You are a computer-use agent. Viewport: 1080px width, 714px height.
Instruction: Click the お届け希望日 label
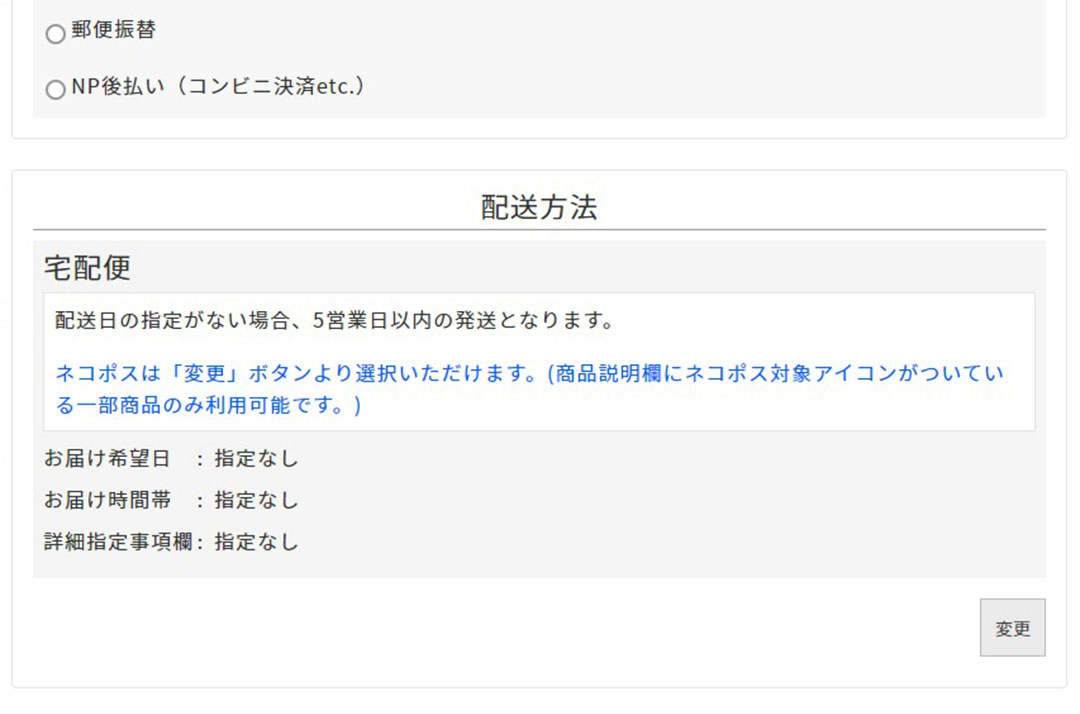(107, 459)
